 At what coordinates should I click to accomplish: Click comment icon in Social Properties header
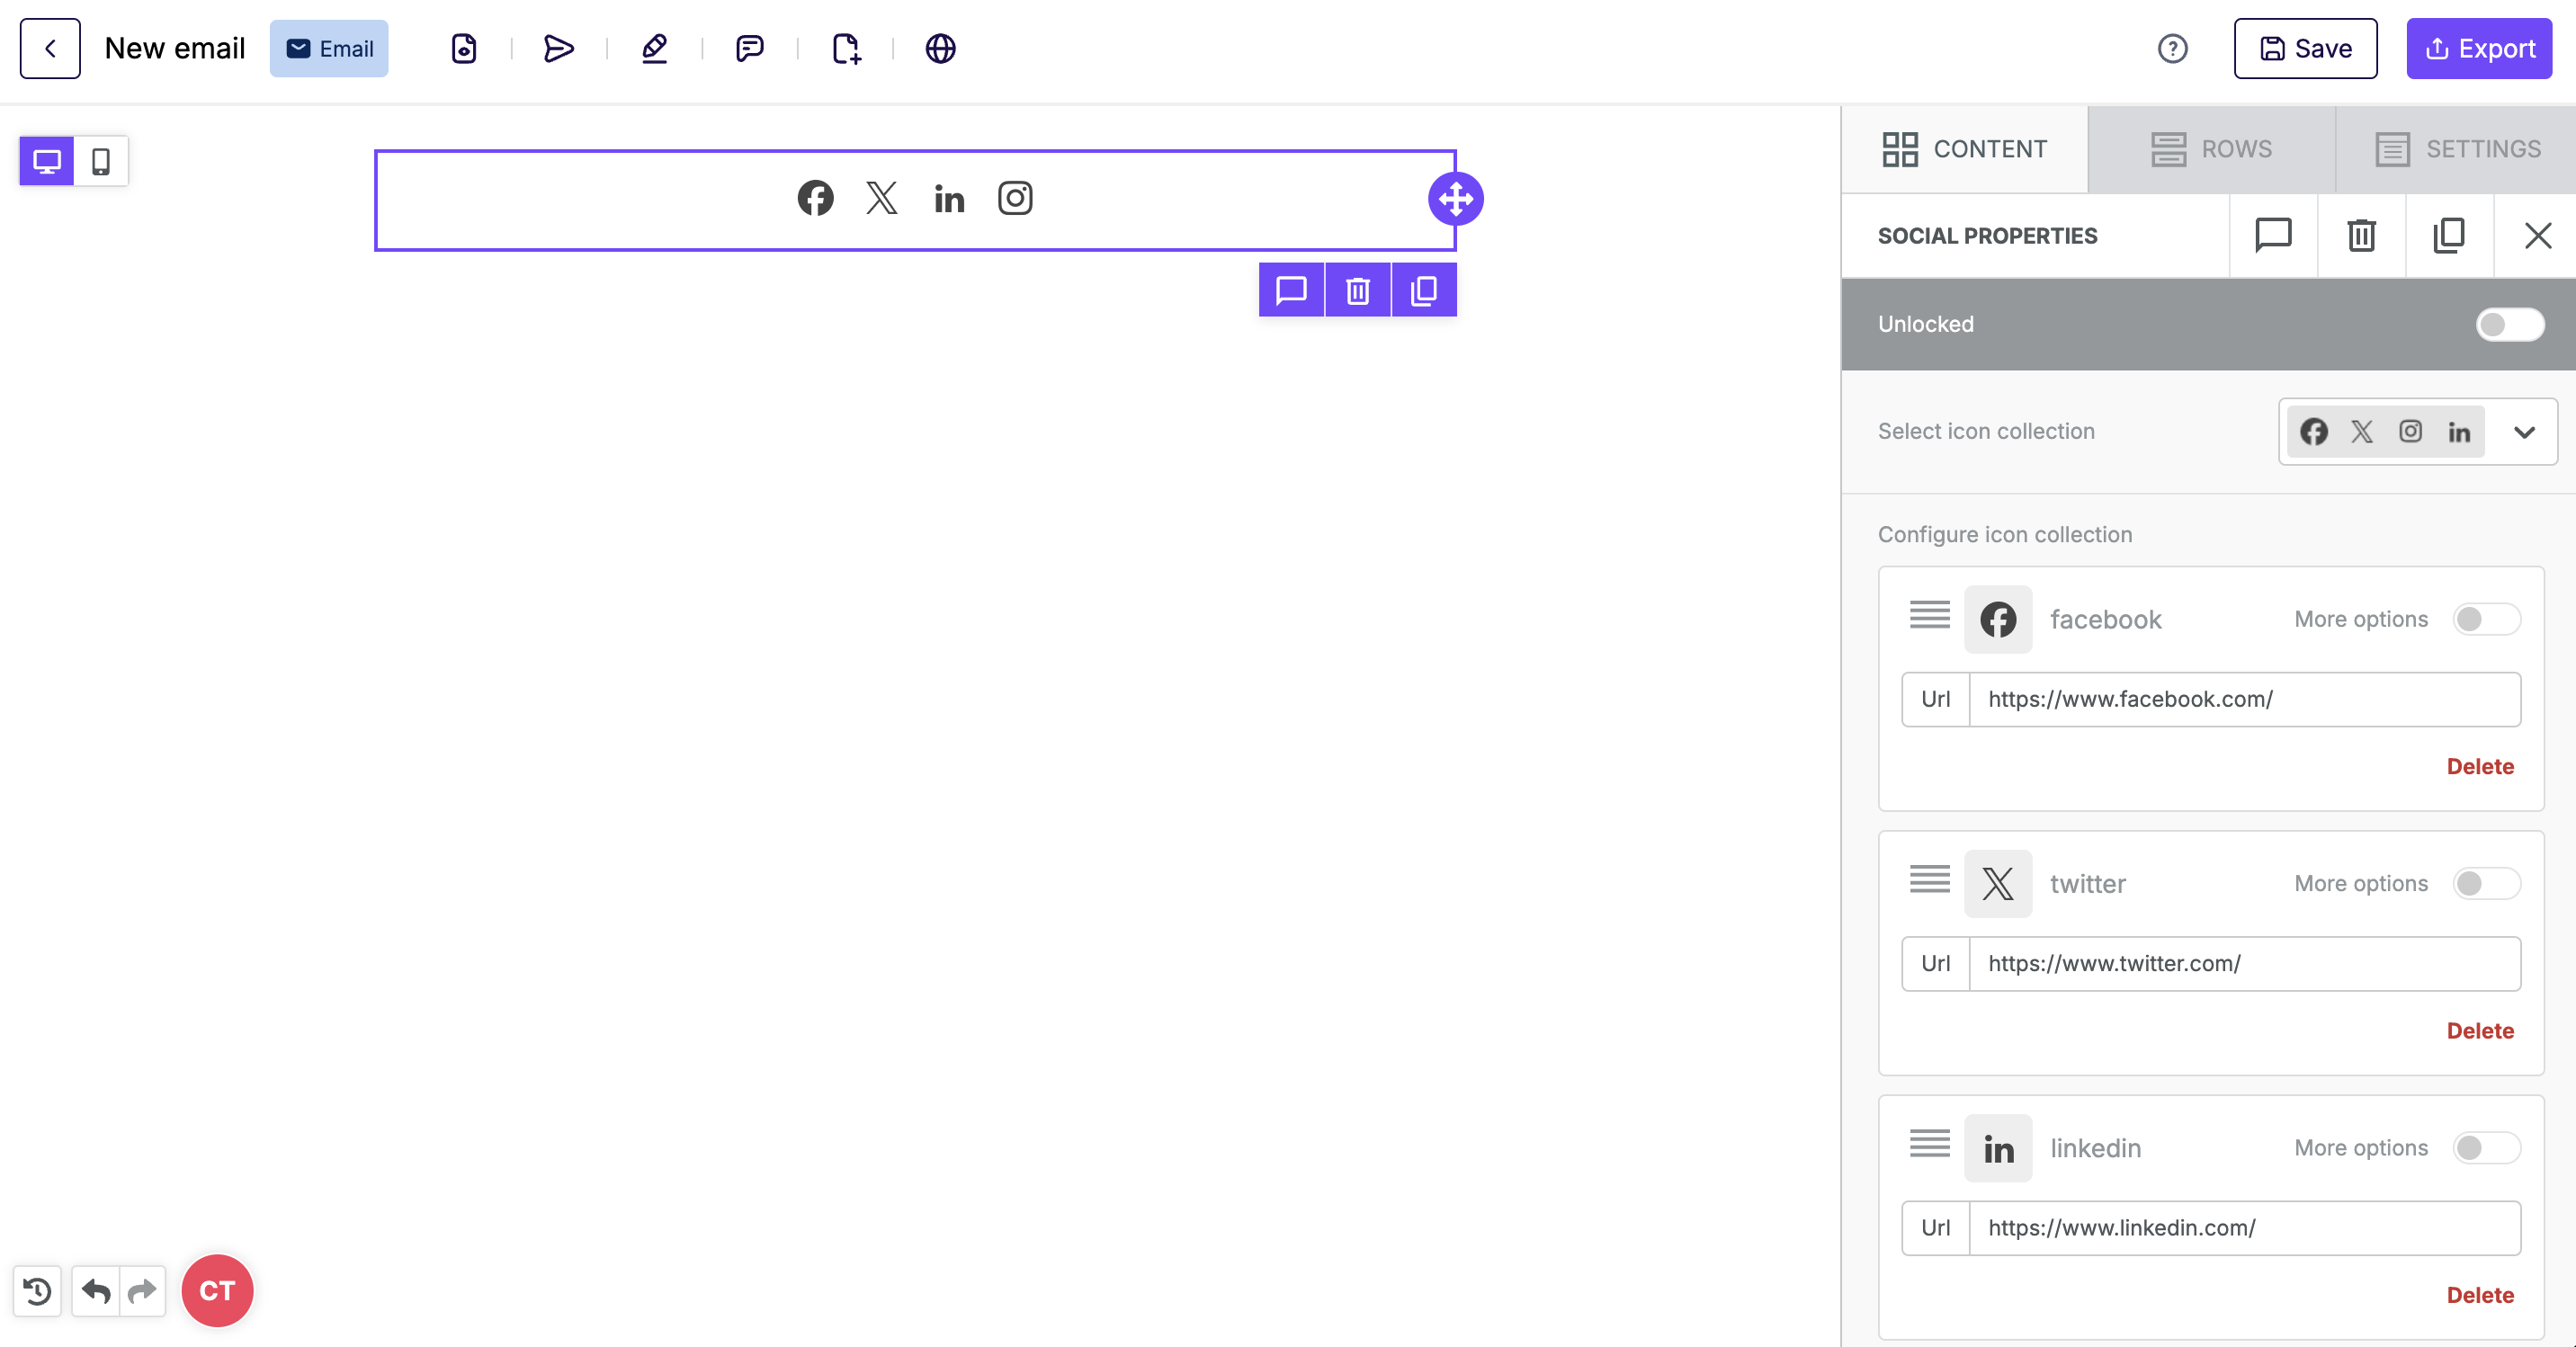click(x=2273, y=236)
